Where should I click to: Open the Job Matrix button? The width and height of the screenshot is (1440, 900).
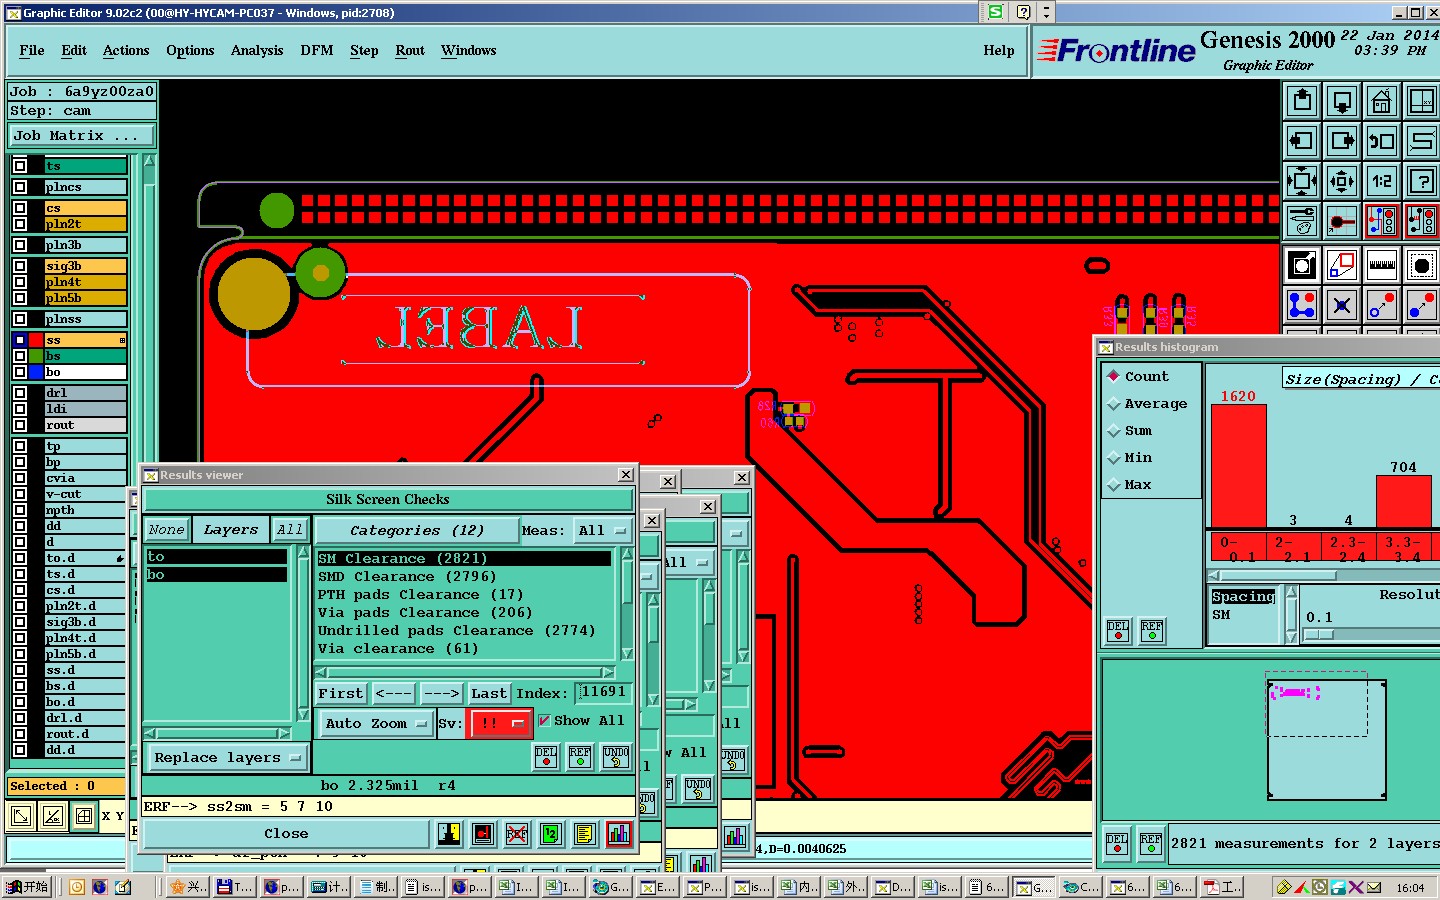pos(82,136)
